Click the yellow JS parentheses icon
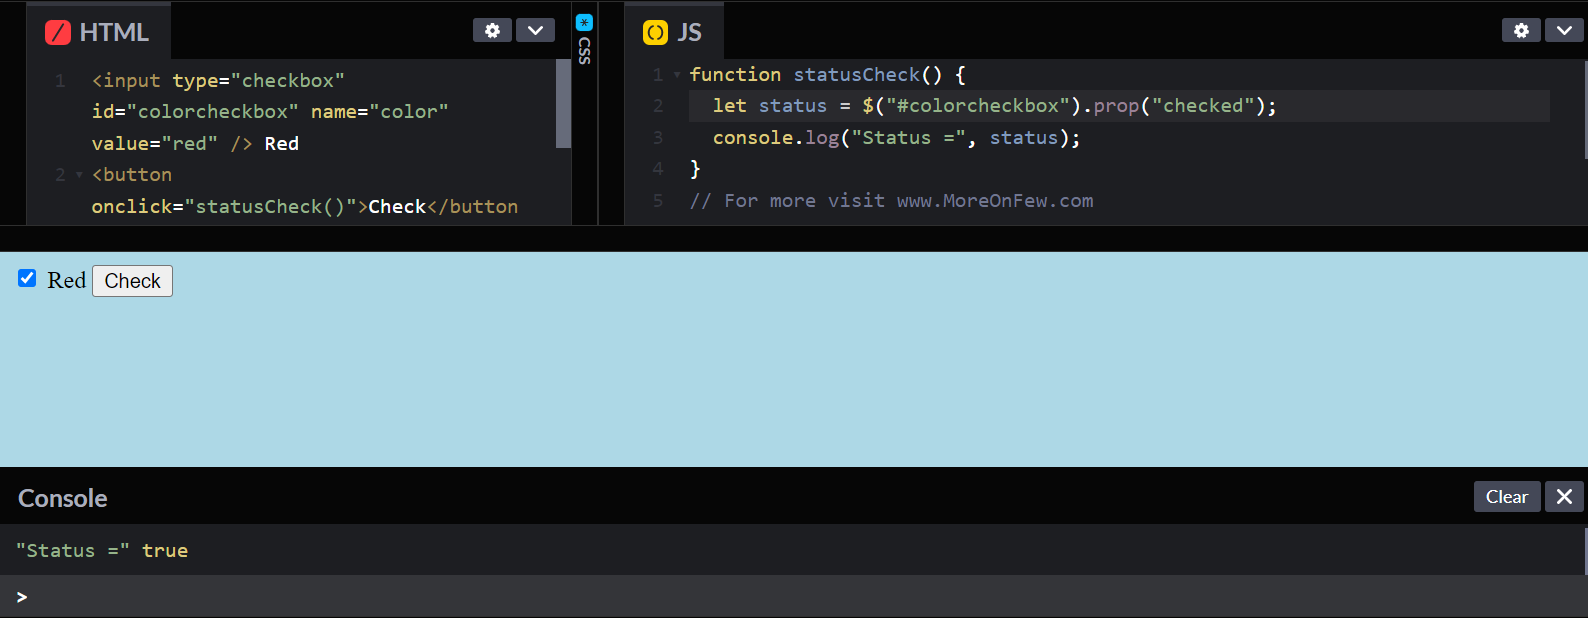1588x618 pixels. click(655, 32)
